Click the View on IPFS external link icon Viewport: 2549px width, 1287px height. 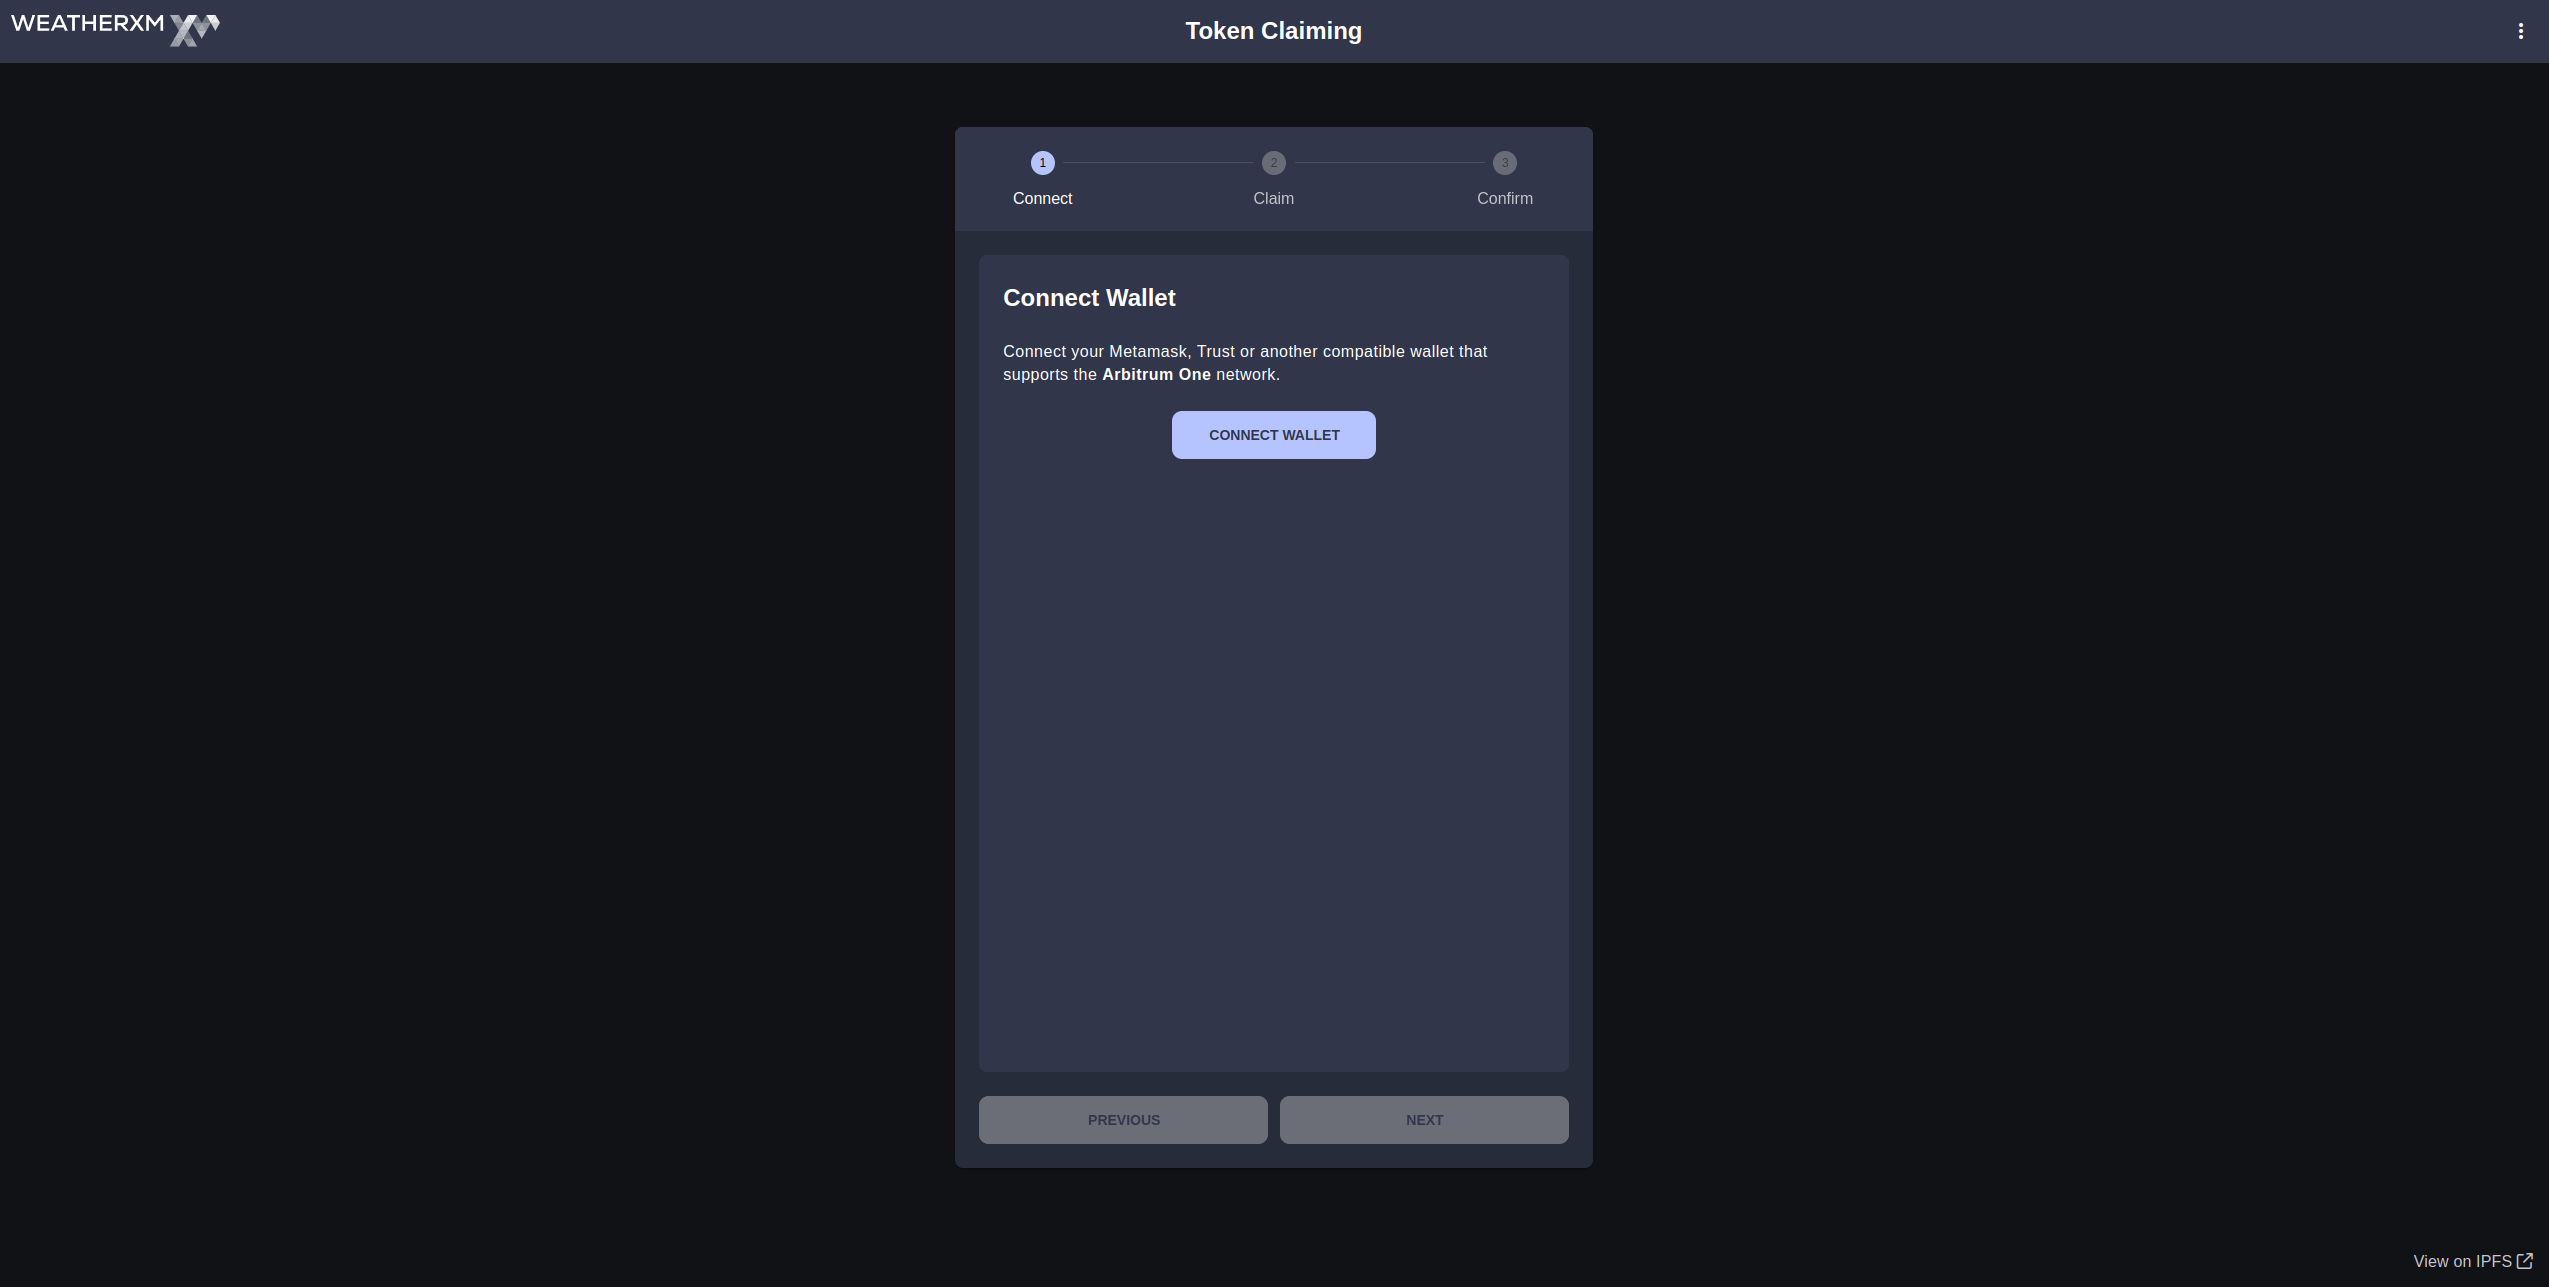click(2526, 1261)
